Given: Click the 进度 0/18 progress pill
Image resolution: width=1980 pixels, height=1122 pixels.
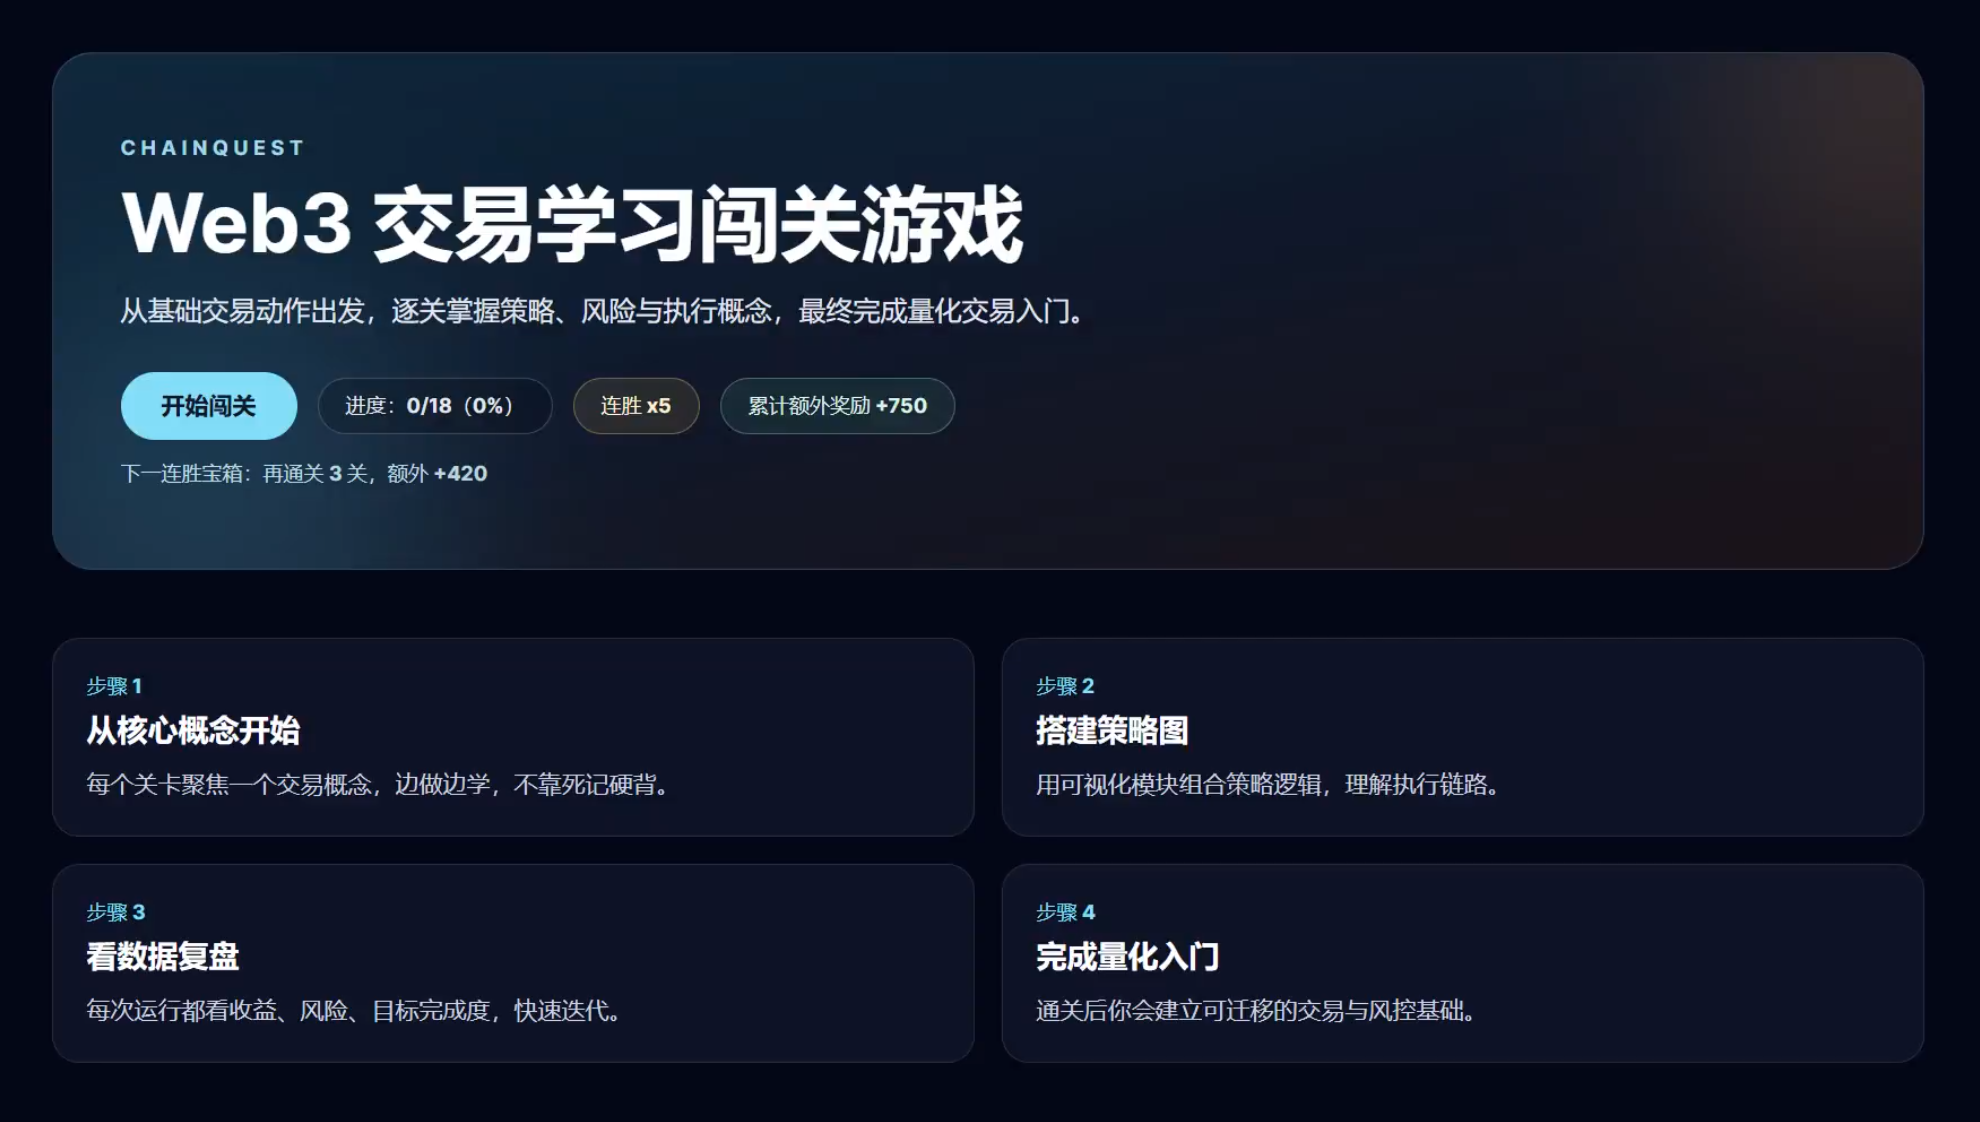Looking at the screenshot, I should click(434, 406).
